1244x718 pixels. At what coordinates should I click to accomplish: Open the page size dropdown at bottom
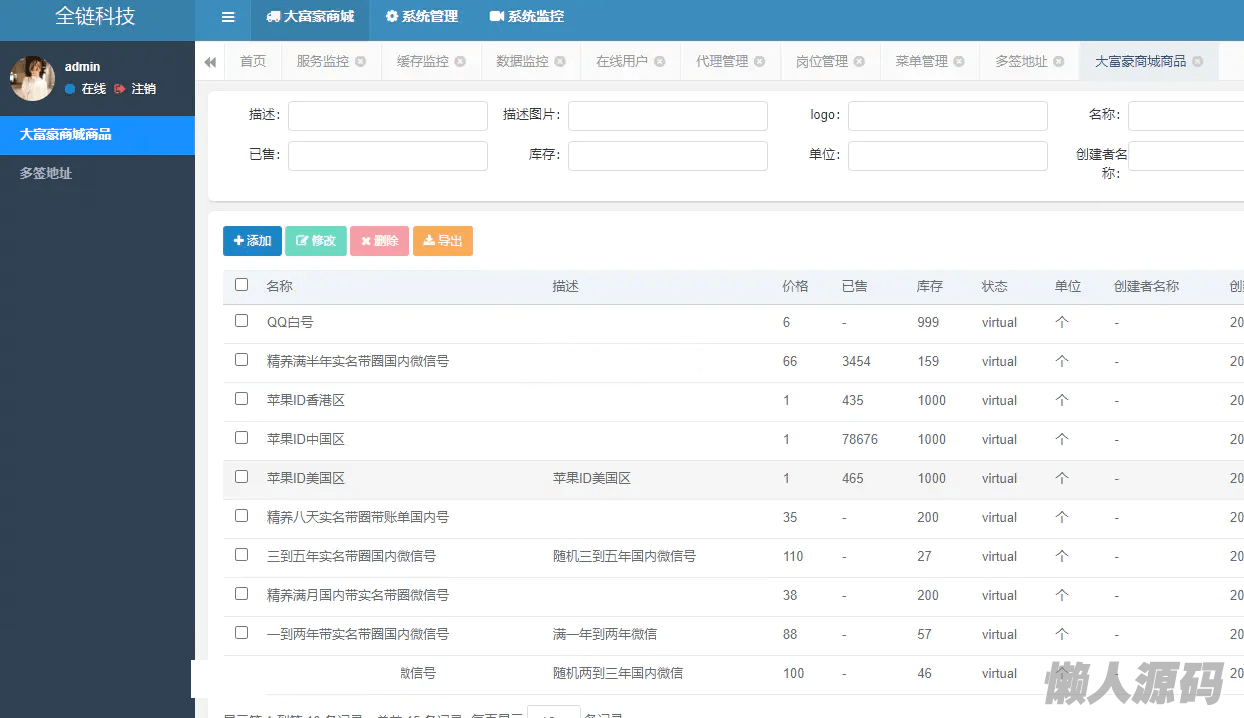click(x=553, y=713)
